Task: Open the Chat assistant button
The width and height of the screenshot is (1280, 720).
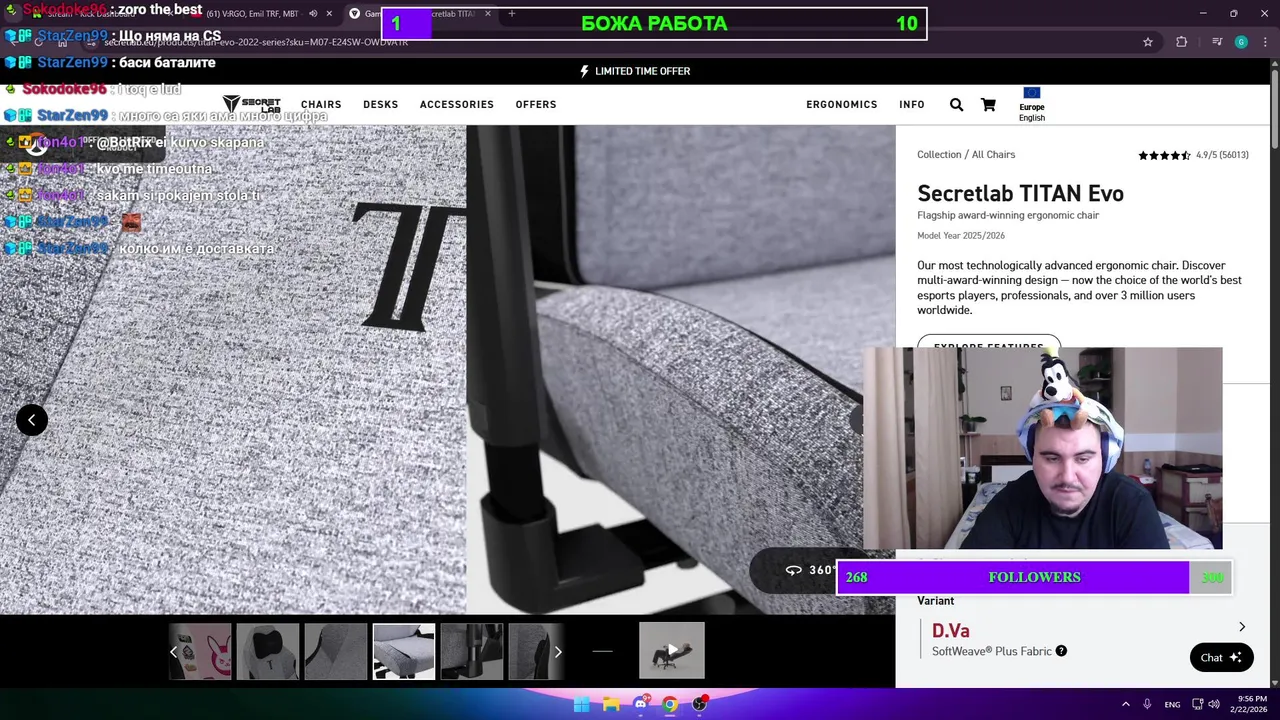Action: coord(1221,657)
